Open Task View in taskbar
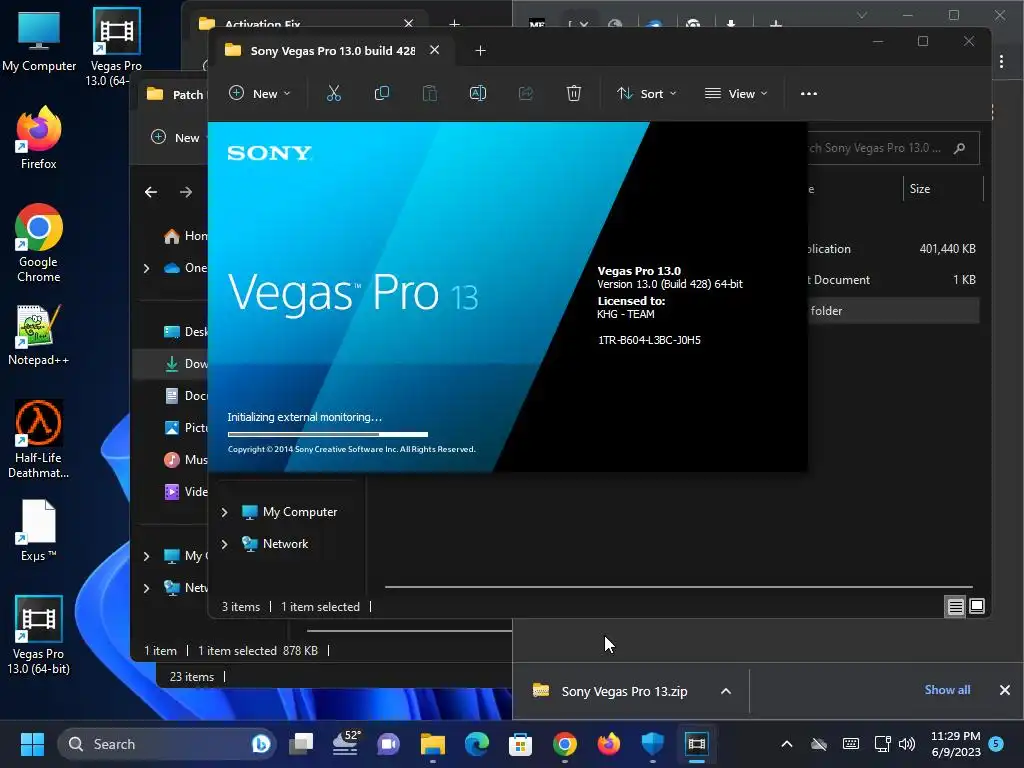Viewport: 1024px width, 768px height. point(301,744)
